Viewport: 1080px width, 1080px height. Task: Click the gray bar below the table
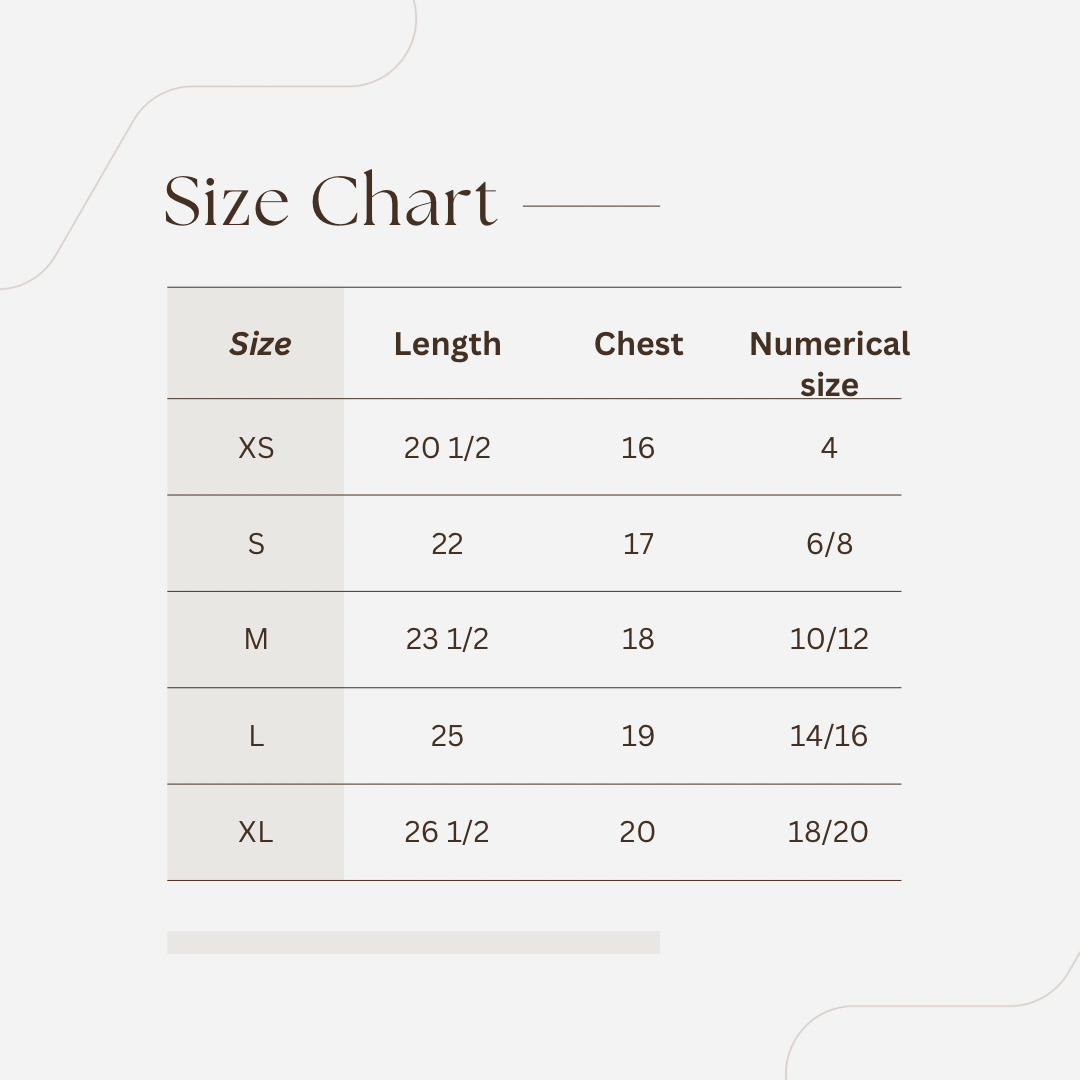coord(413,942)
